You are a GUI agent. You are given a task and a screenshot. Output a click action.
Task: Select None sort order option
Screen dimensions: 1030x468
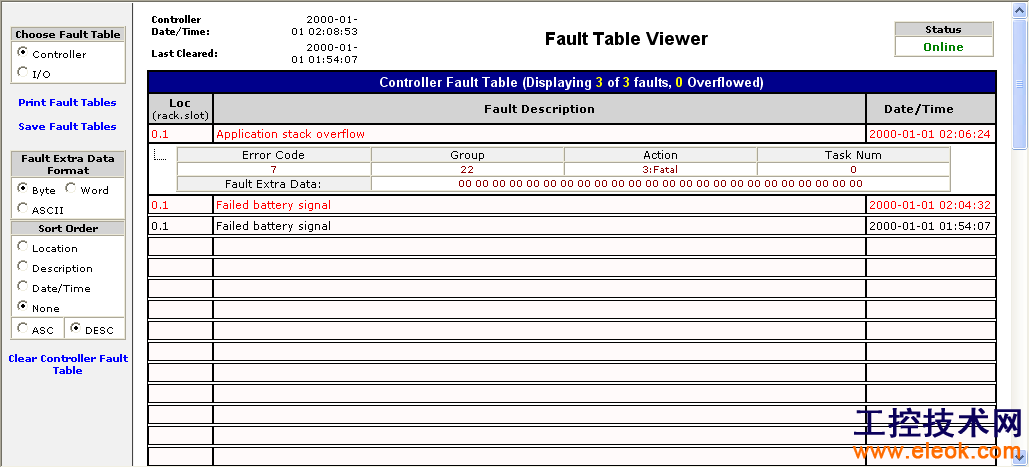pos(23,306)
